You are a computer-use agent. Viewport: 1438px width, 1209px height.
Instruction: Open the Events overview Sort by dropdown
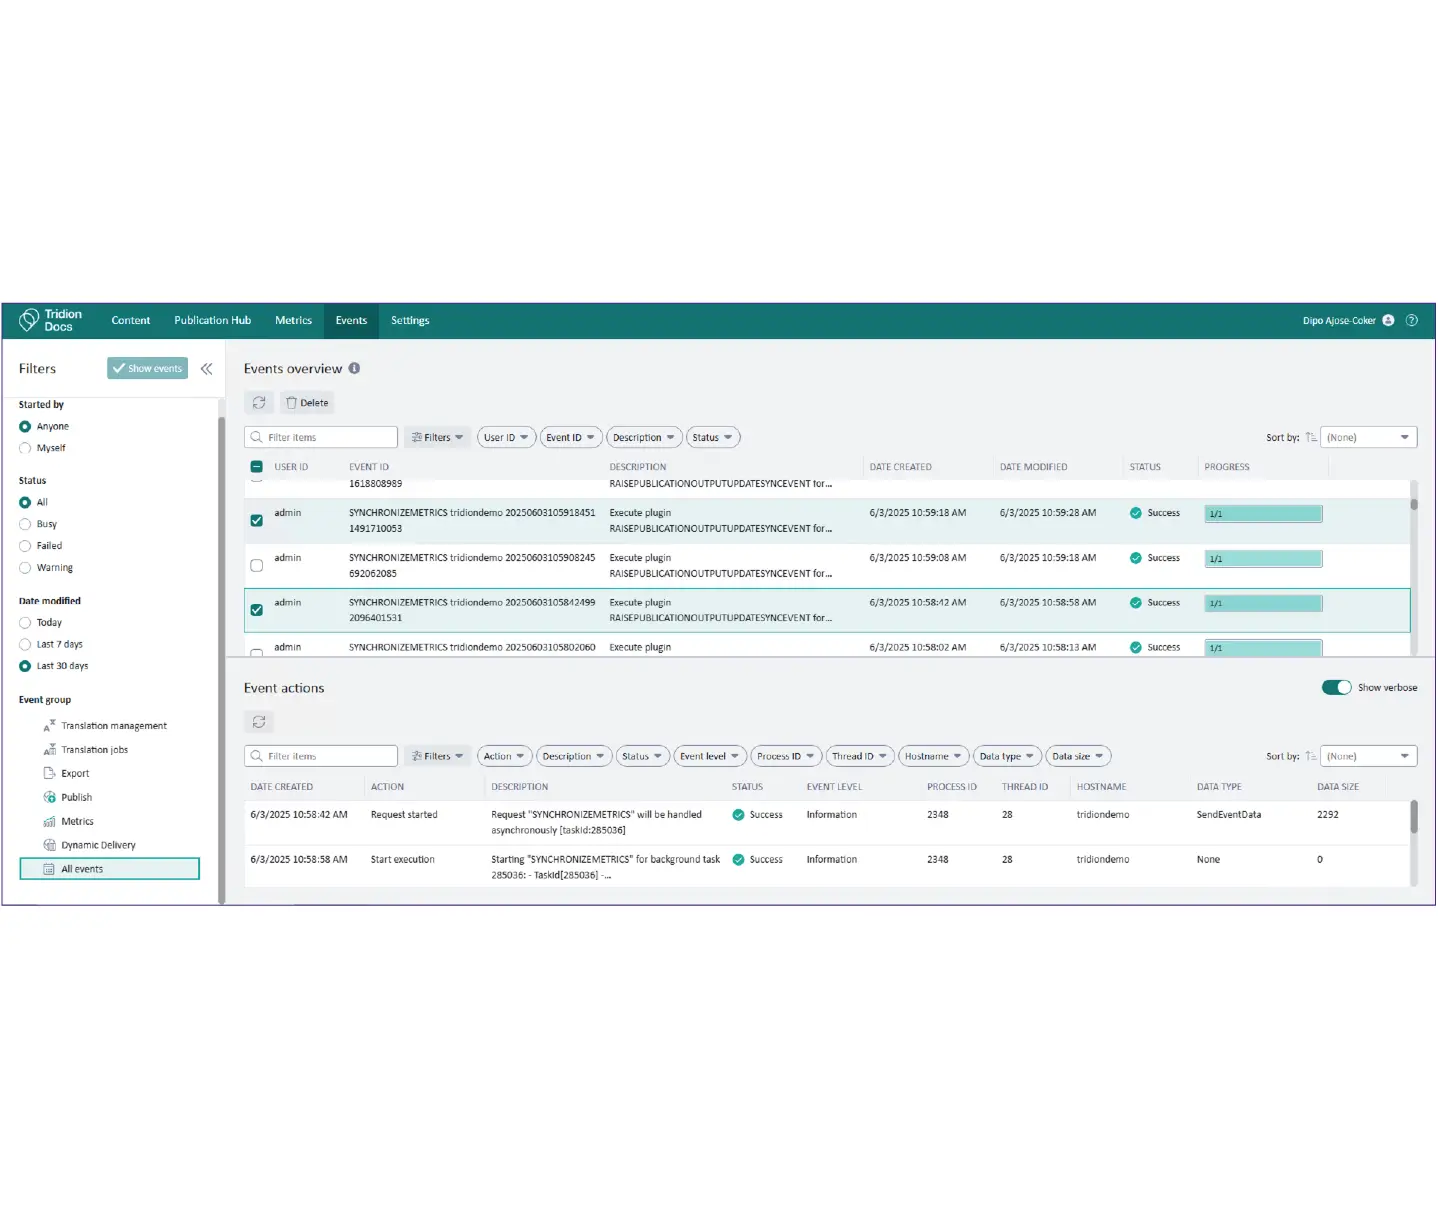coord(1368,438)
